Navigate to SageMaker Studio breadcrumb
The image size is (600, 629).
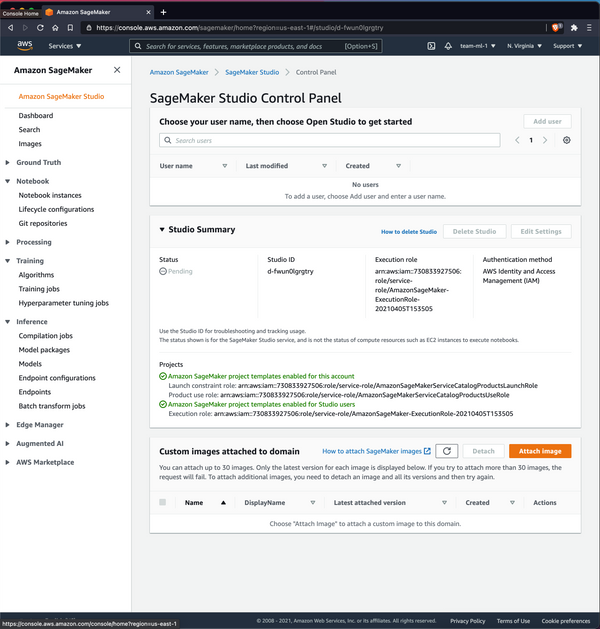click(253, 73)
